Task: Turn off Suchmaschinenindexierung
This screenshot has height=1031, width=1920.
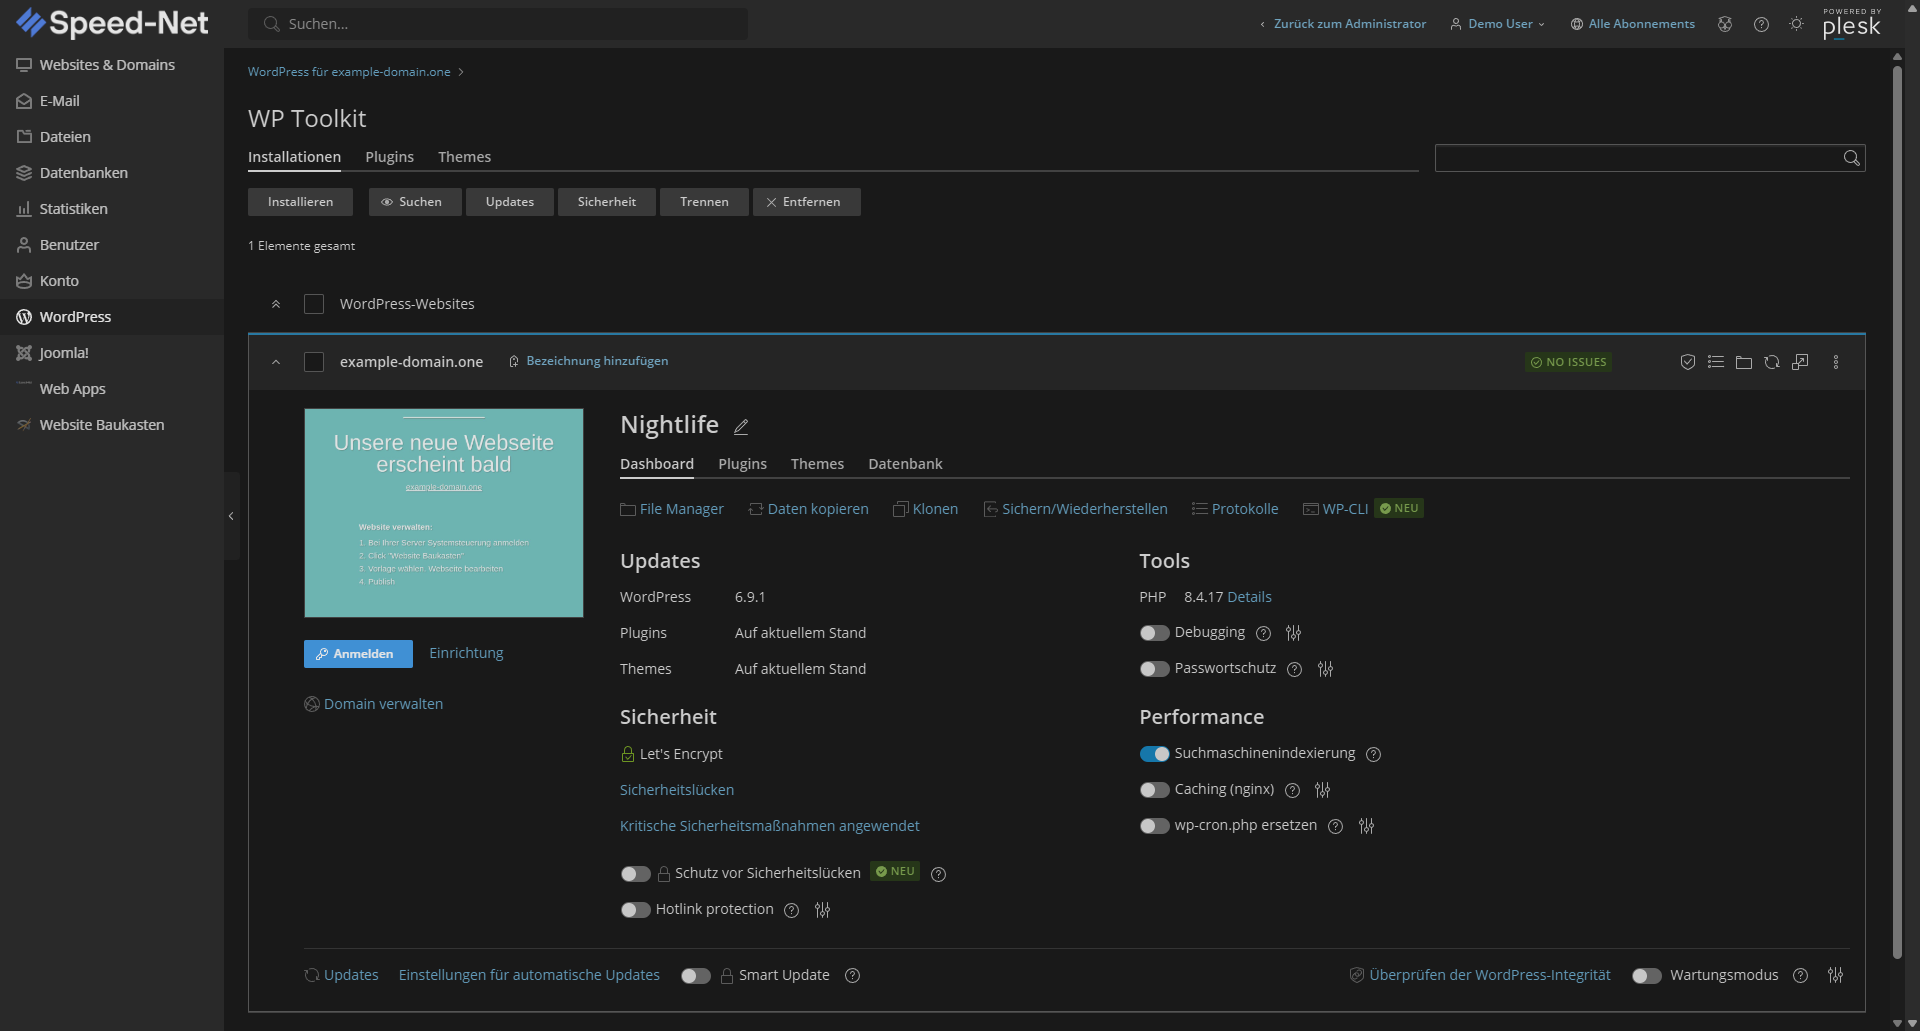Action: click(1155, 753)
